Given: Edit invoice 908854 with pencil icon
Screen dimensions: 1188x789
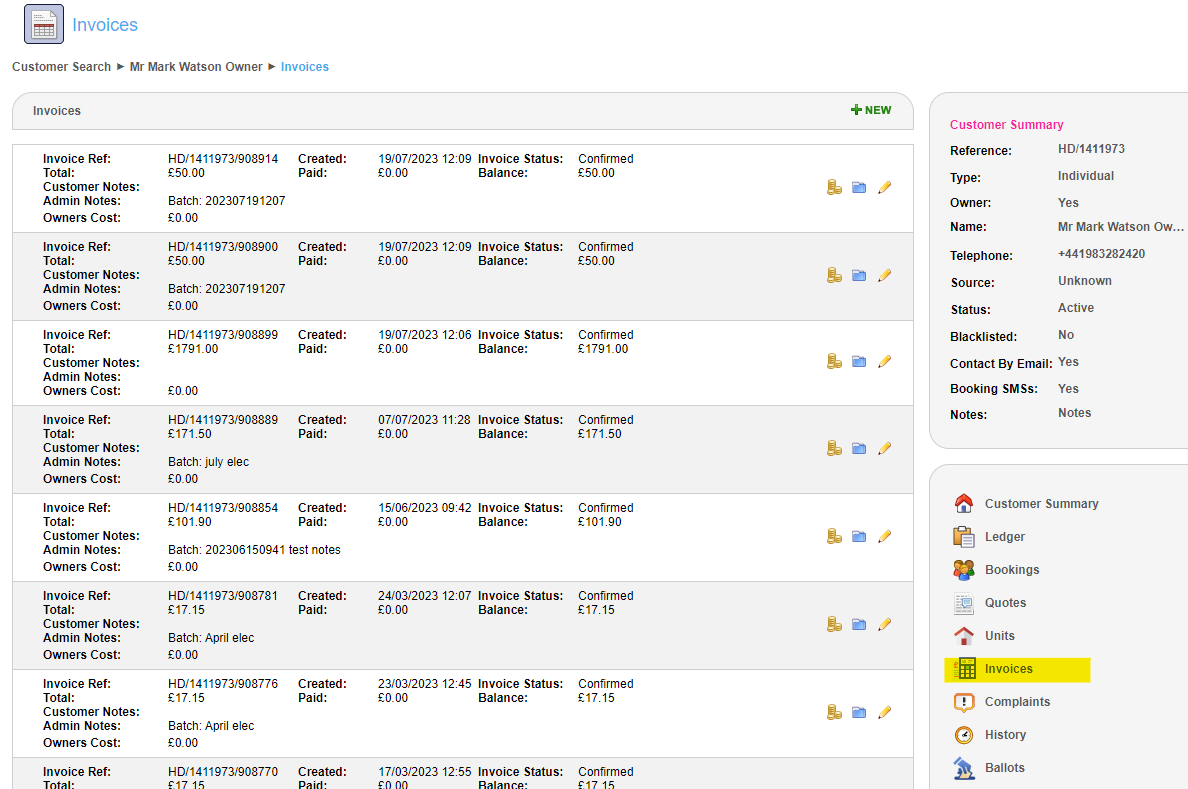Looking at the screenshot, I should point(884,536).
